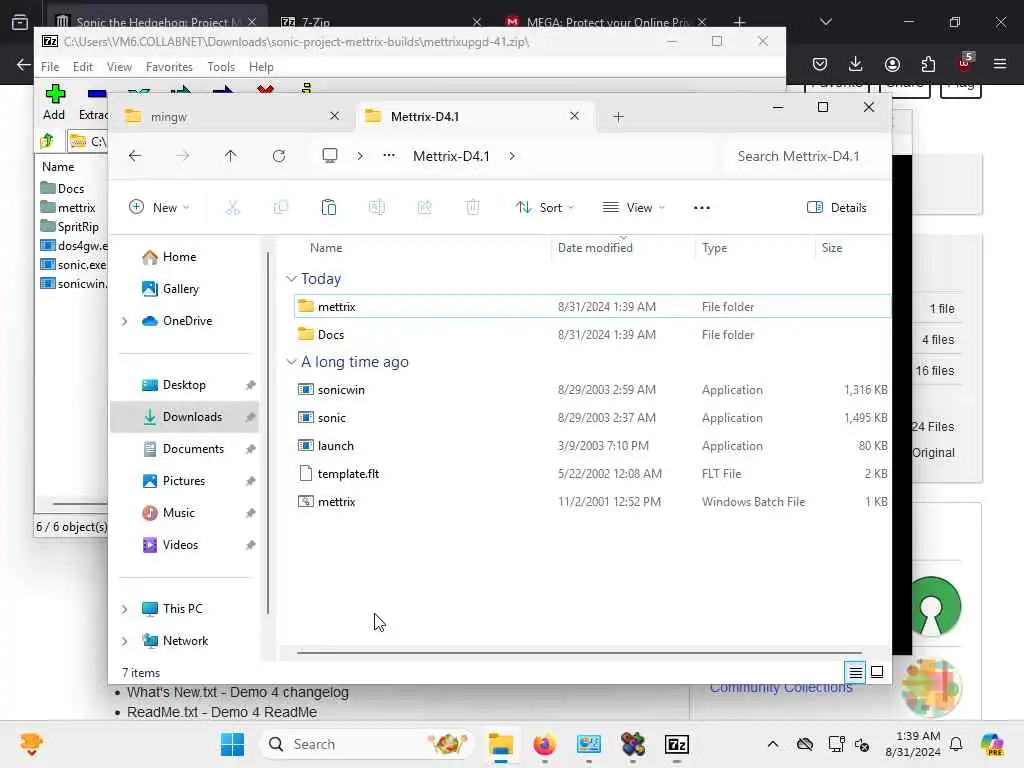Open the 7-Zip Favorites menu
This screenshot has height=768, width=1024.
tap(169, 67)
